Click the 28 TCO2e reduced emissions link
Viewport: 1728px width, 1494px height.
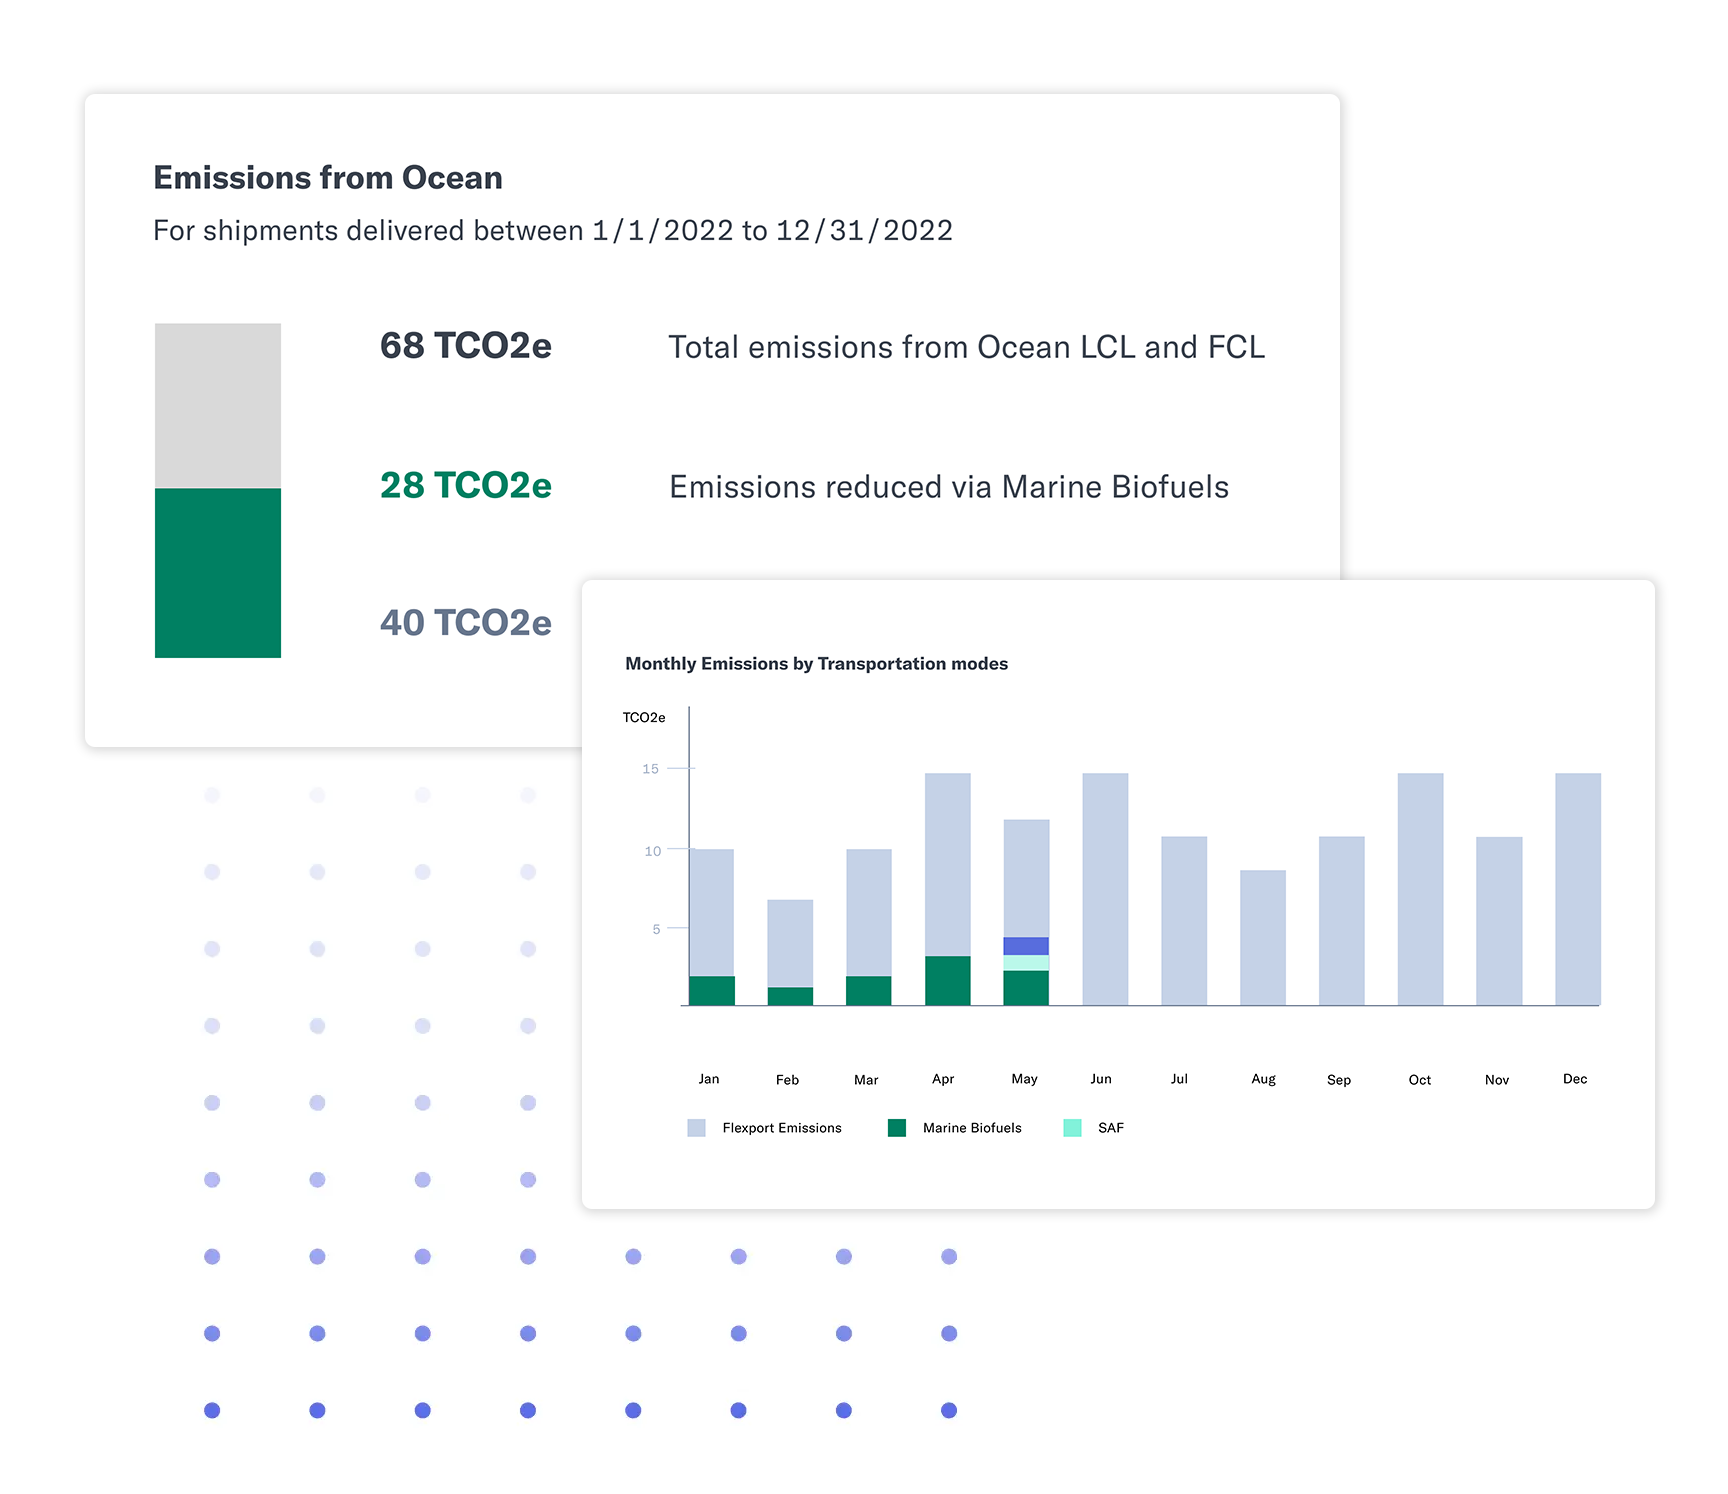coord(466,486)
